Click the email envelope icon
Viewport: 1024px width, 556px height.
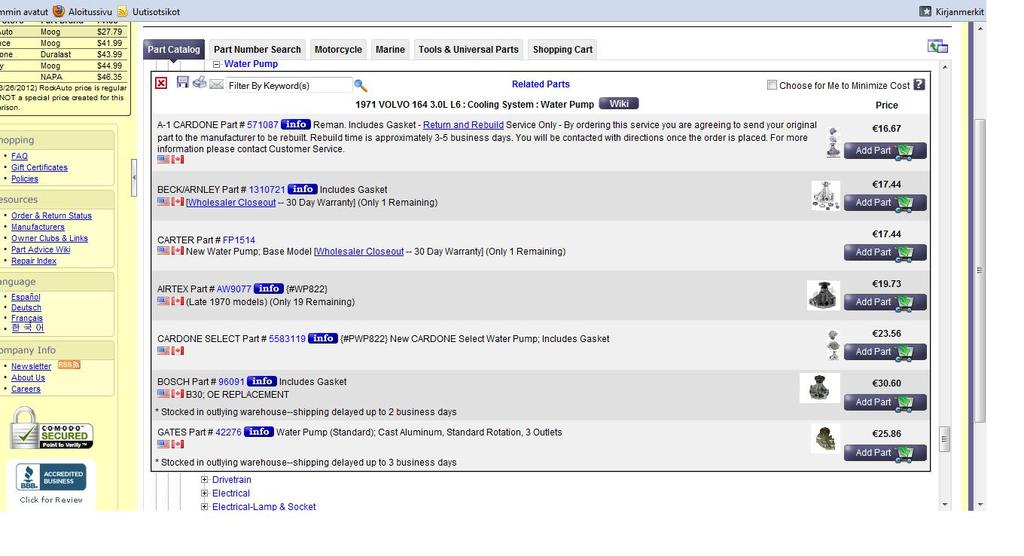click(216, 85)
